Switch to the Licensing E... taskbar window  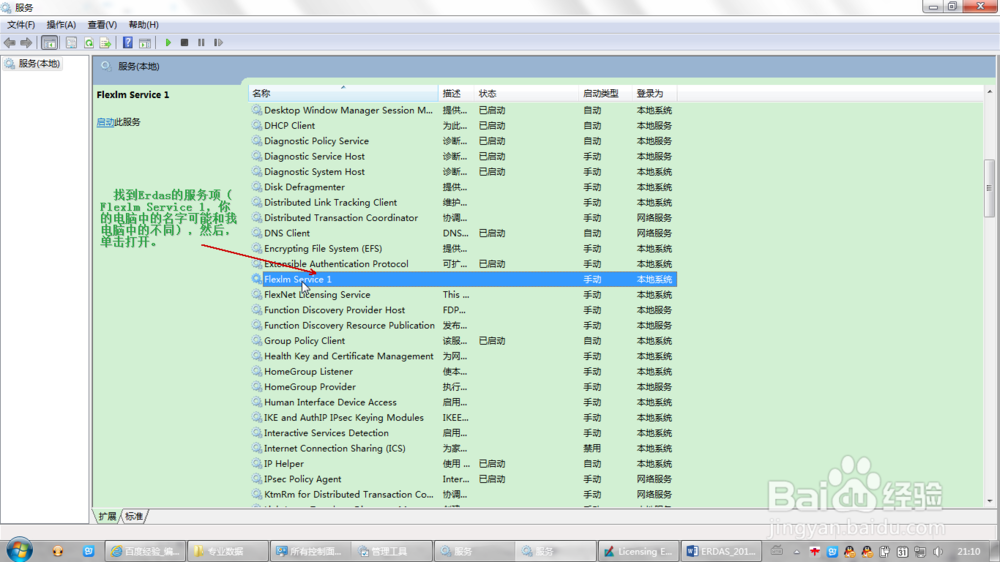(638, 551)
